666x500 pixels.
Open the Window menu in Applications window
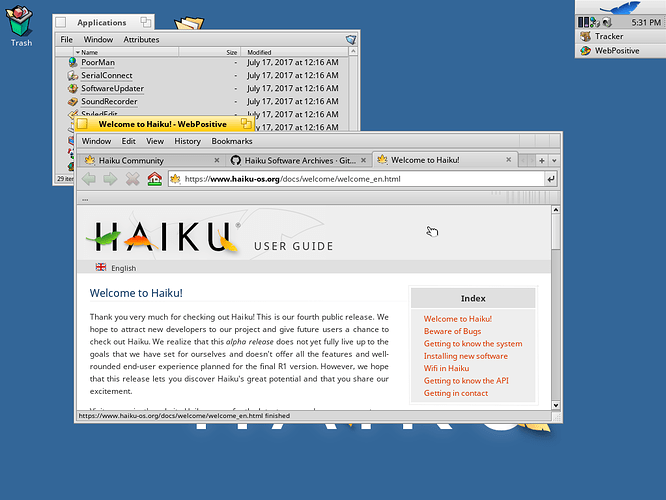click(x=98, y=40)
